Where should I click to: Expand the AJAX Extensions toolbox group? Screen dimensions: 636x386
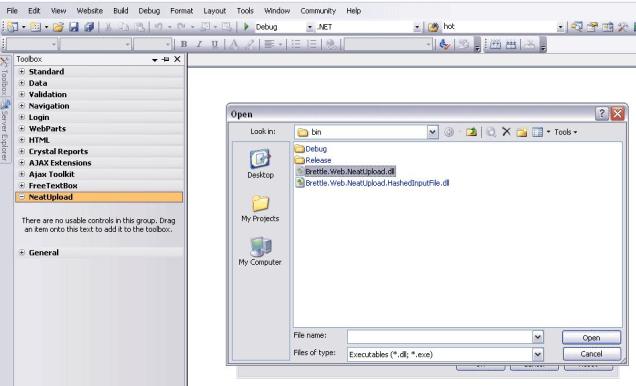point(22,163)
